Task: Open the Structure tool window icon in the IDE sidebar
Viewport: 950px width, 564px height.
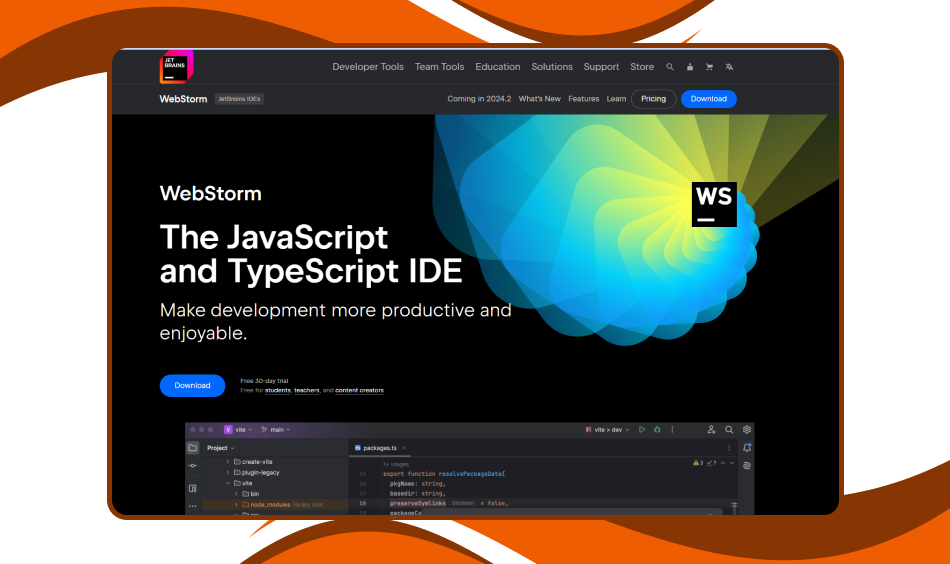Action: (193, 488)
